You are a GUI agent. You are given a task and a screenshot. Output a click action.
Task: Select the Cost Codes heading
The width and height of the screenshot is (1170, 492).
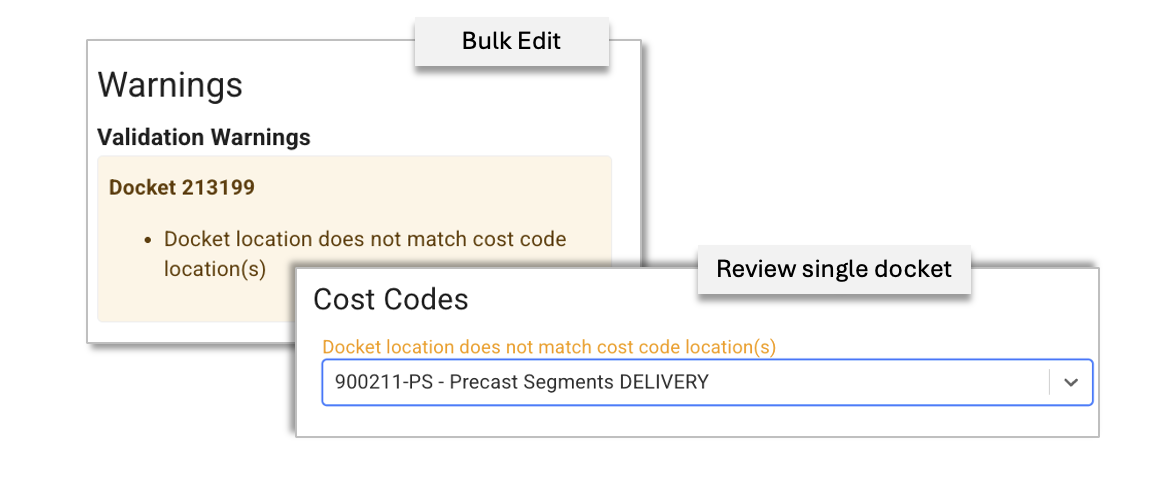390,299
